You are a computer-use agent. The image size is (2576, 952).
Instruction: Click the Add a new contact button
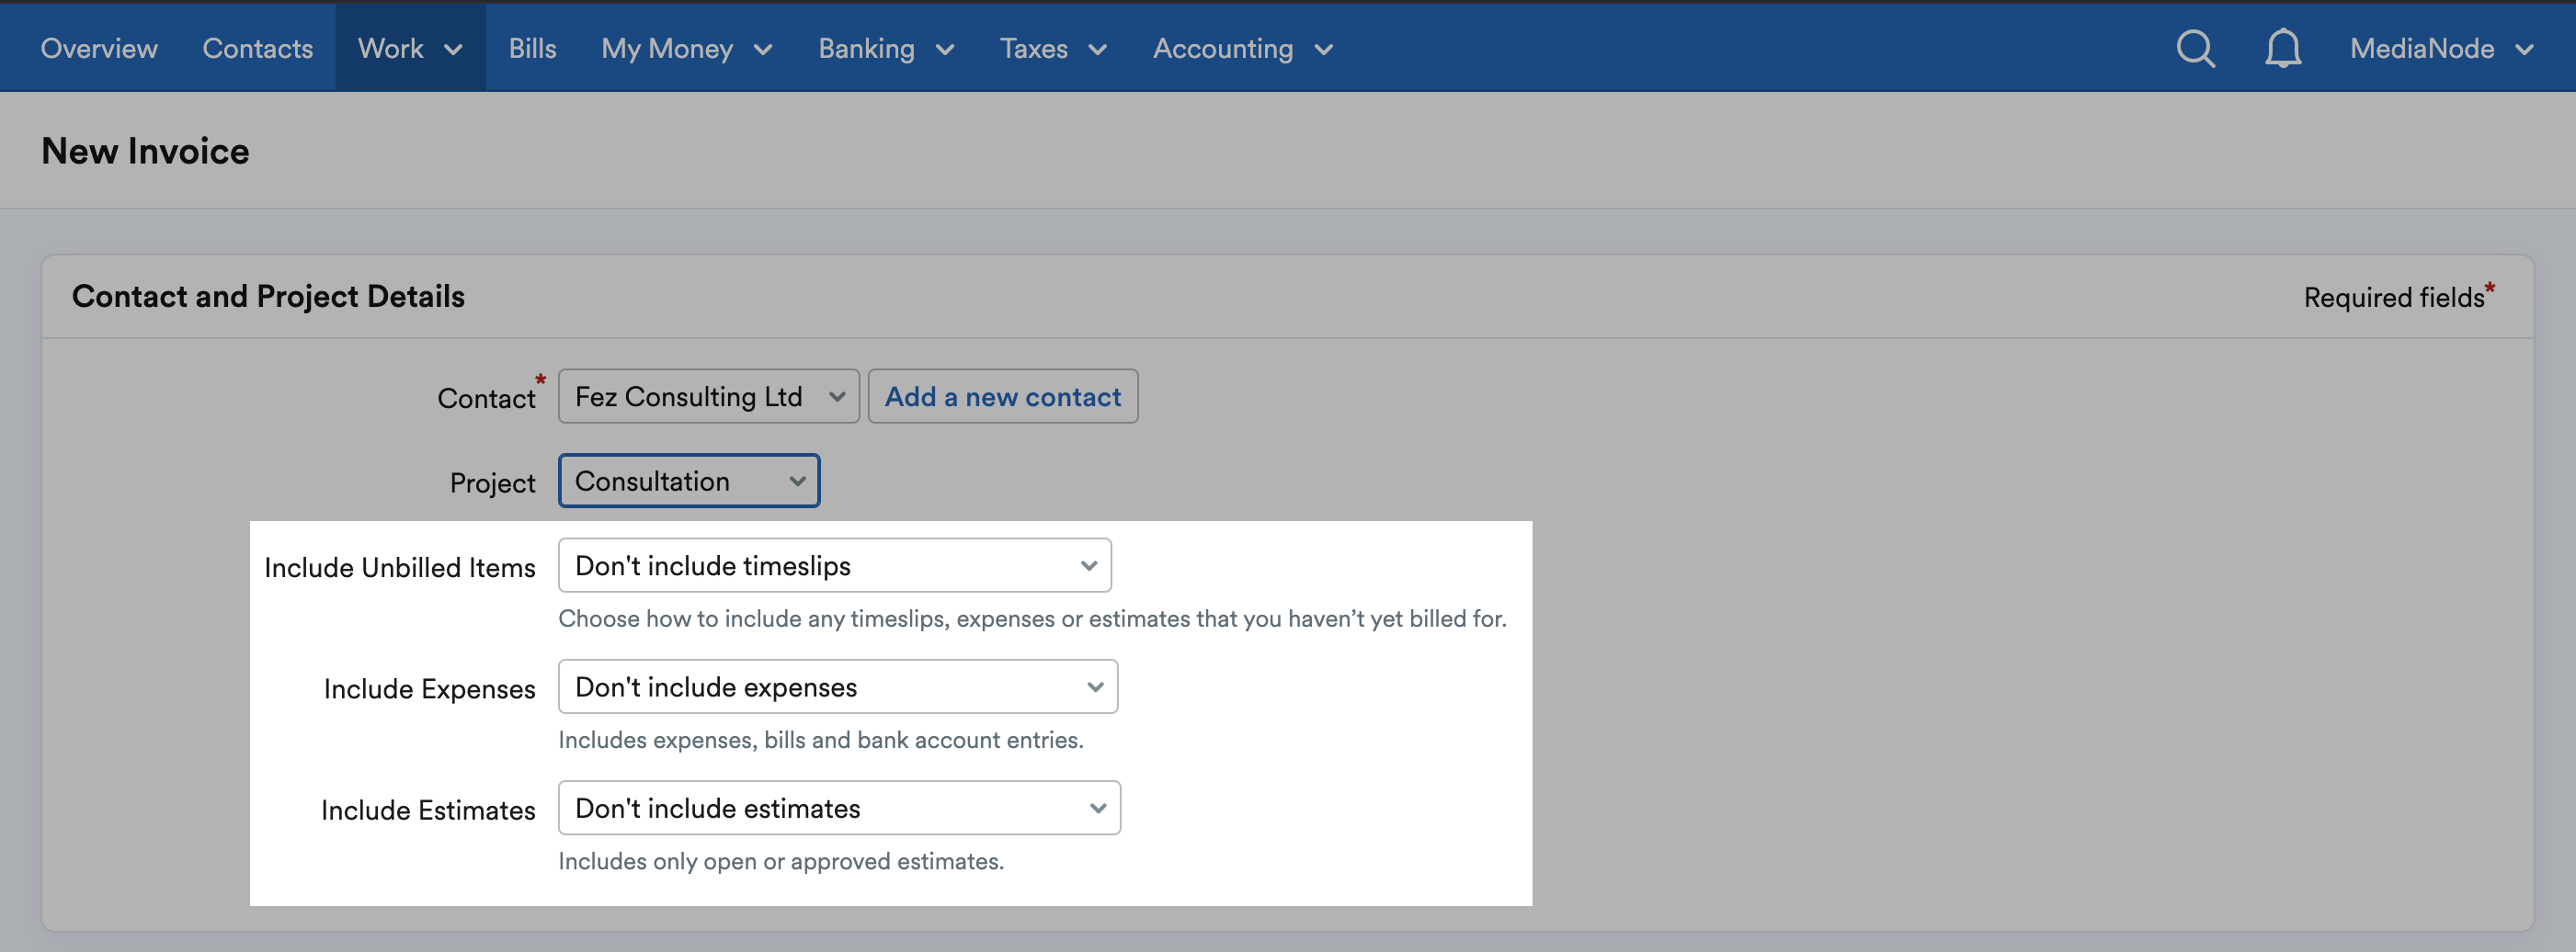(1002, 396)
